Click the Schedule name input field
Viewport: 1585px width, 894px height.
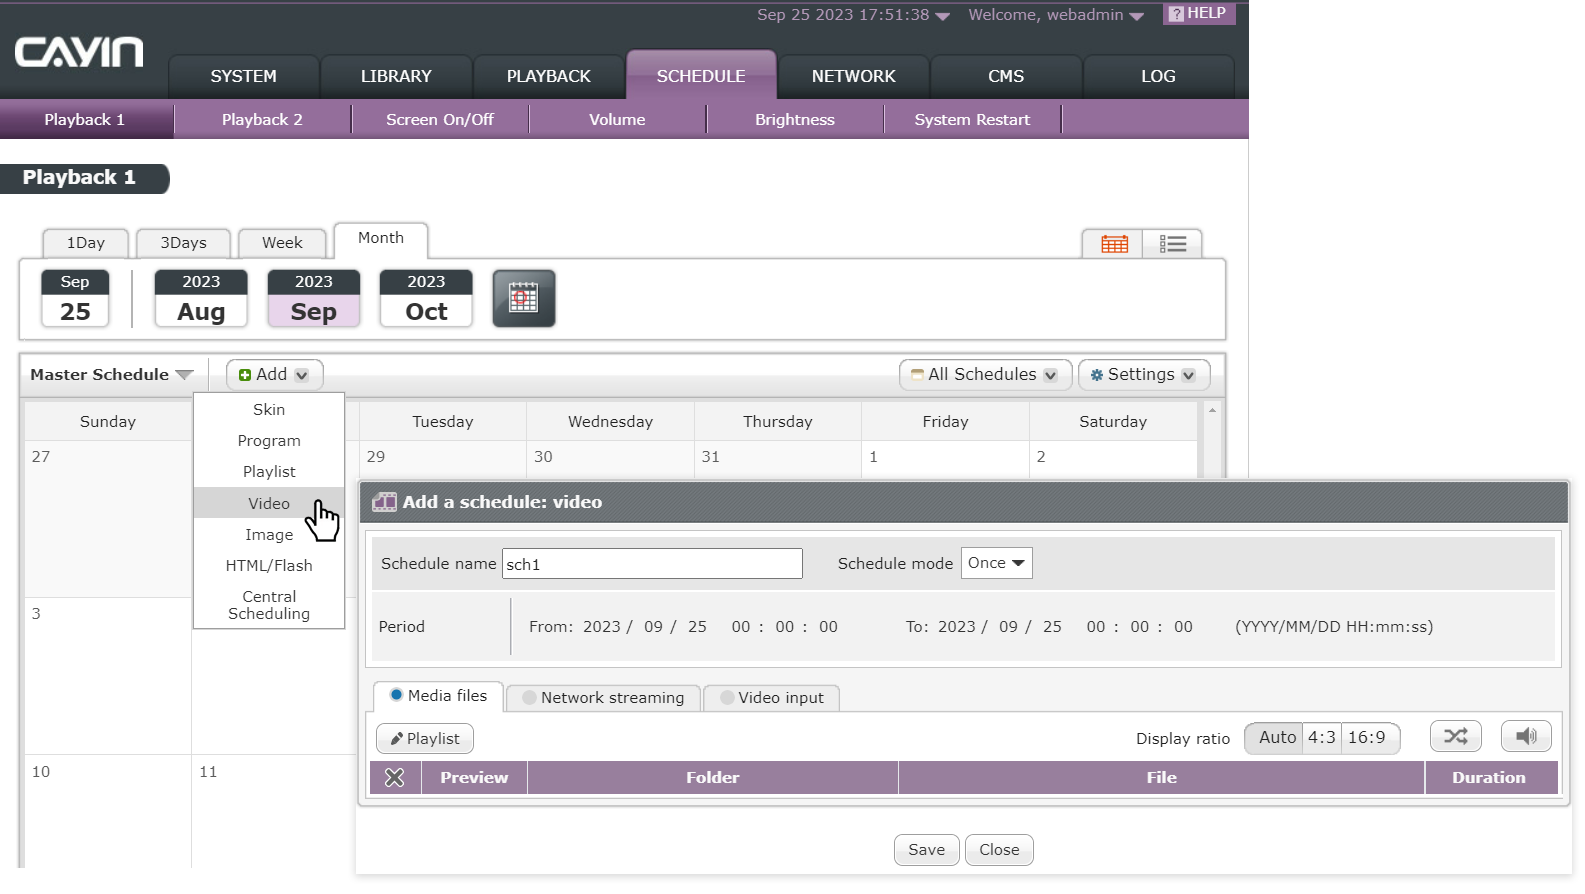(x=652, y=563)
